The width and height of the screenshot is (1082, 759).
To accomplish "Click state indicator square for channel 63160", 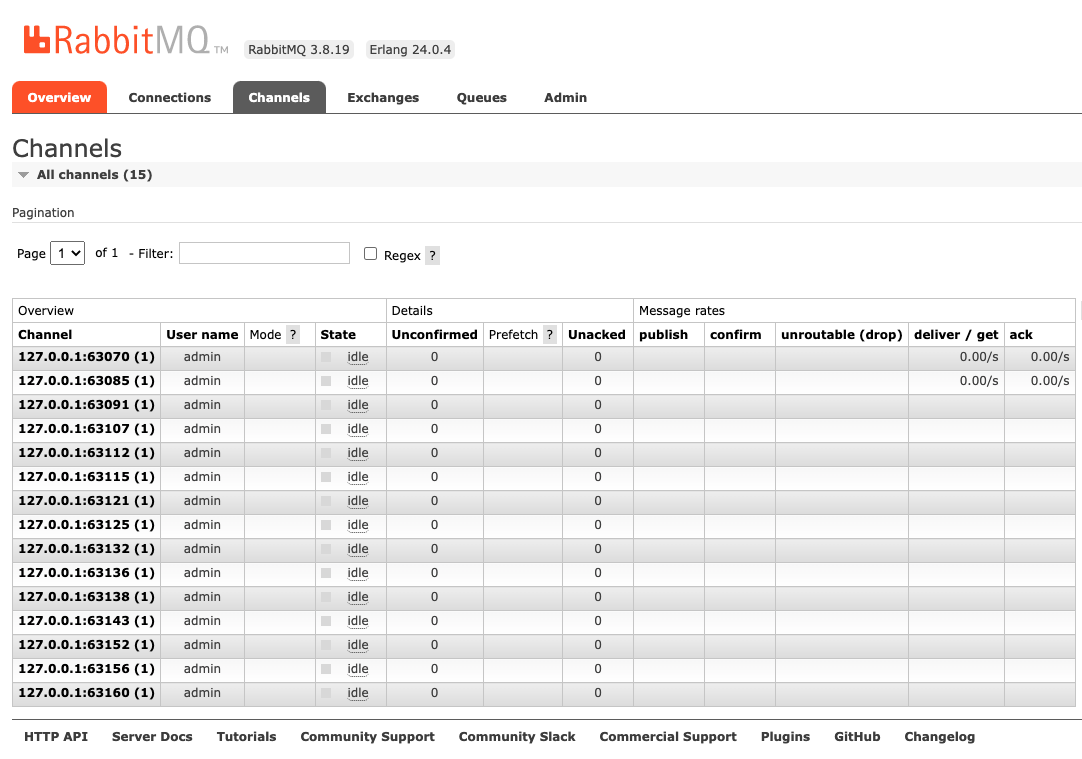I will [326, 693].
